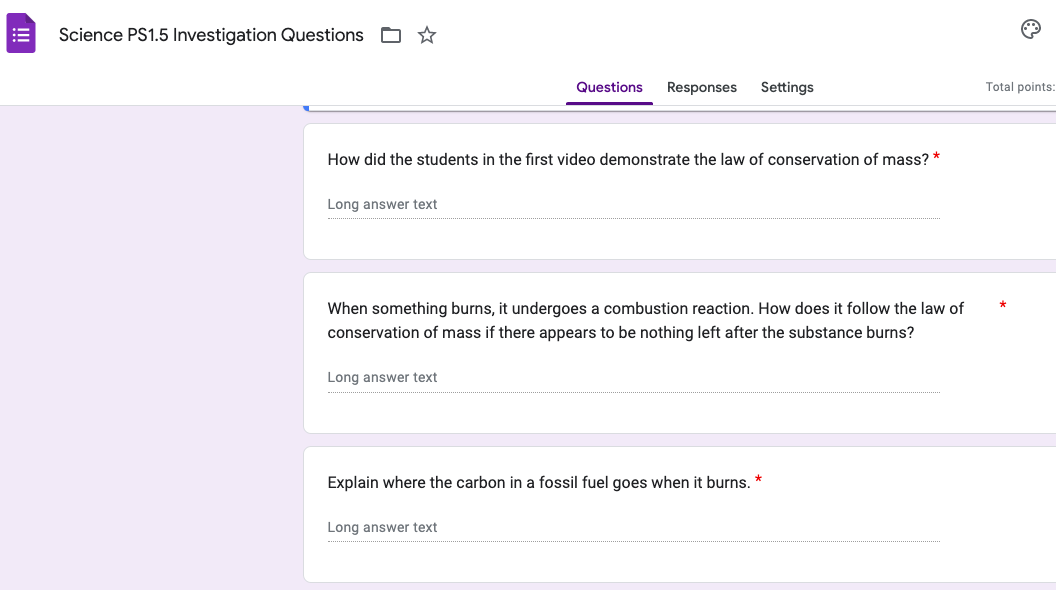Star the Science PS1.5 form

[x=426, y=34]
